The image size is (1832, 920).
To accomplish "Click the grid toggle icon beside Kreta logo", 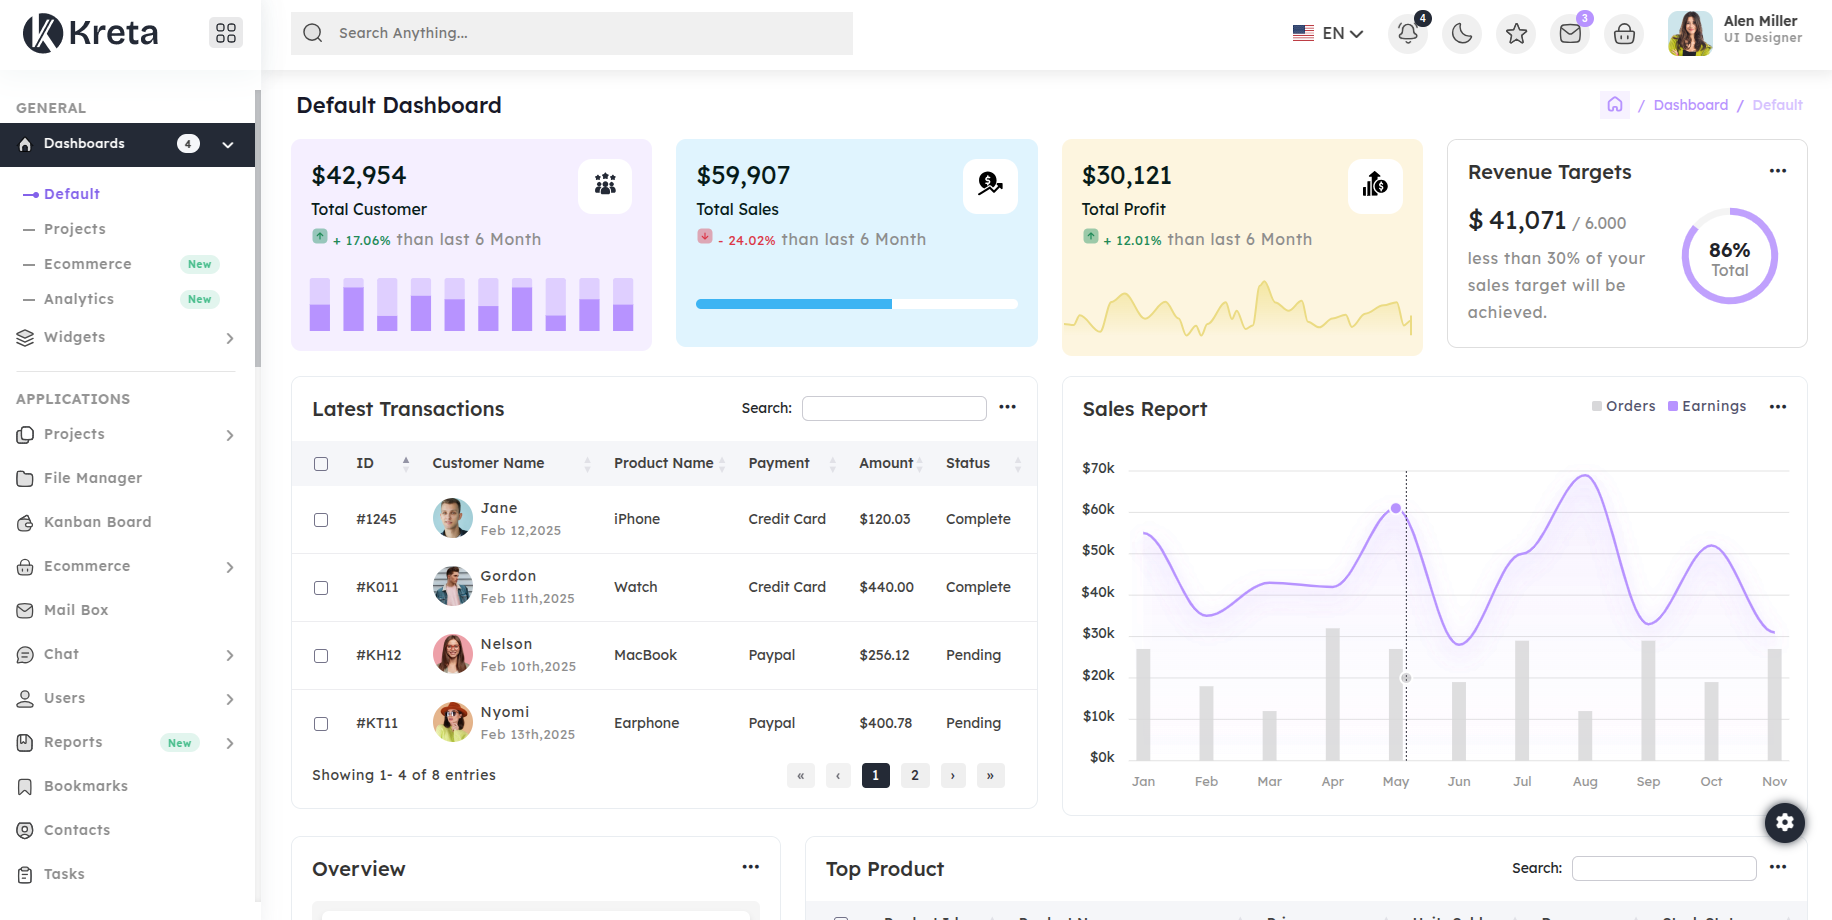I will 226,33.
